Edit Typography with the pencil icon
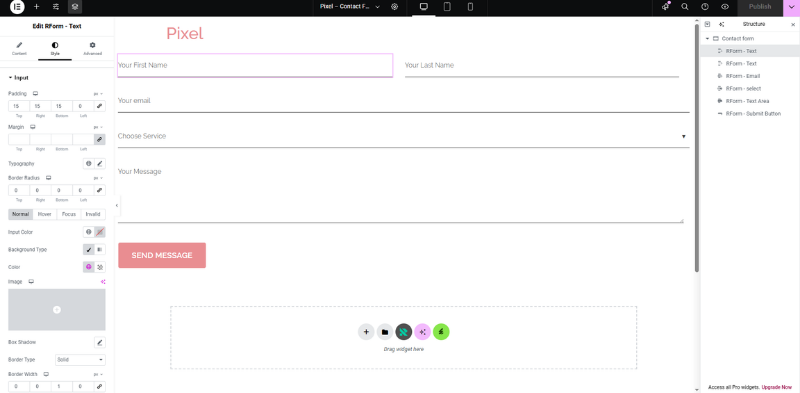Image resolution: width=800 pixels, height=393 pixels. pos(100,164)
